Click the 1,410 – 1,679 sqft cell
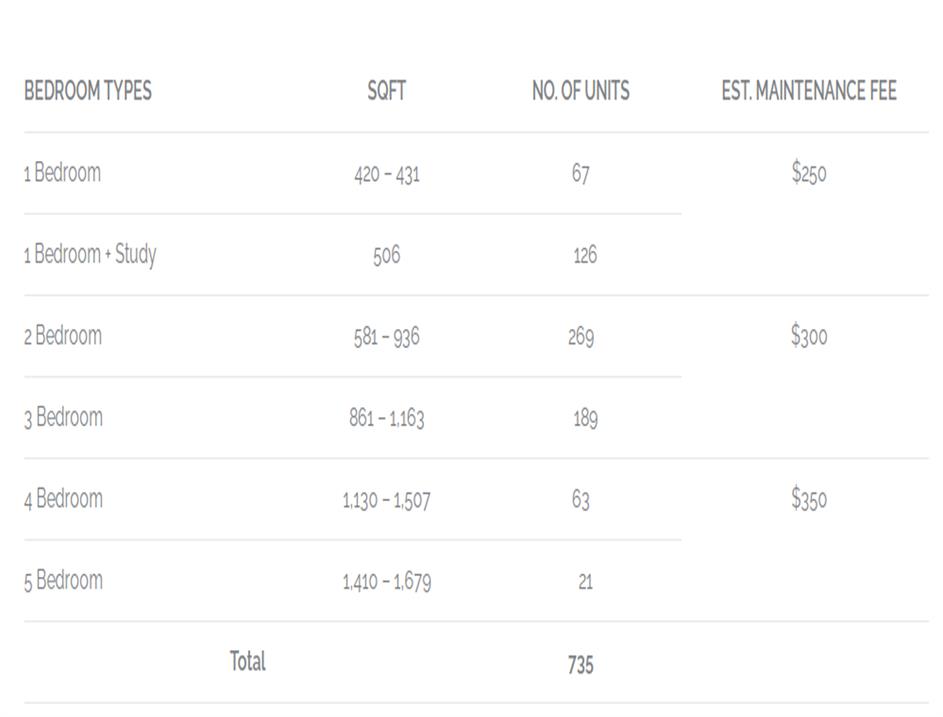This screenshot has height=717, width=943. [387, 582]
